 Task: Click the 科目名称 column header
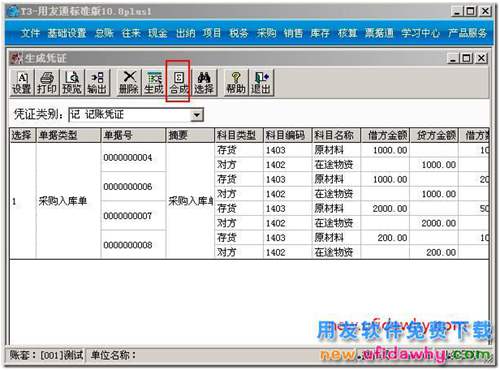click(336, 135)
